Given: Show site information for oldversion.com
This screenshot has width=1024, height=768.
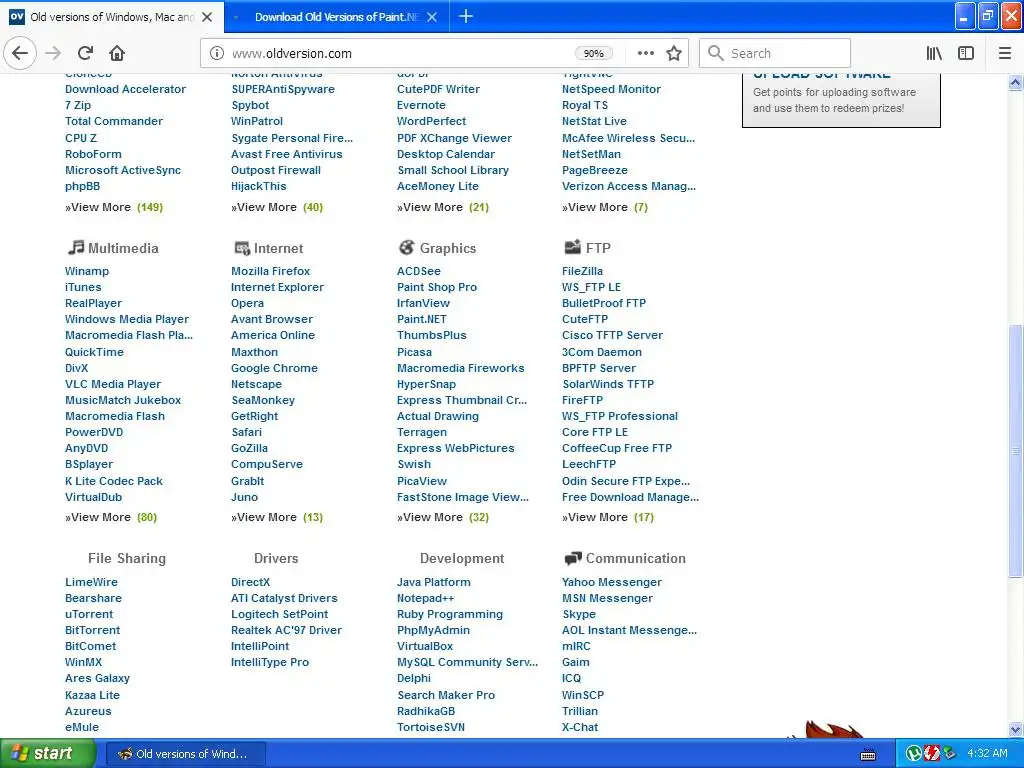Looking at the screenshot, I should click(x=216, y=54).
